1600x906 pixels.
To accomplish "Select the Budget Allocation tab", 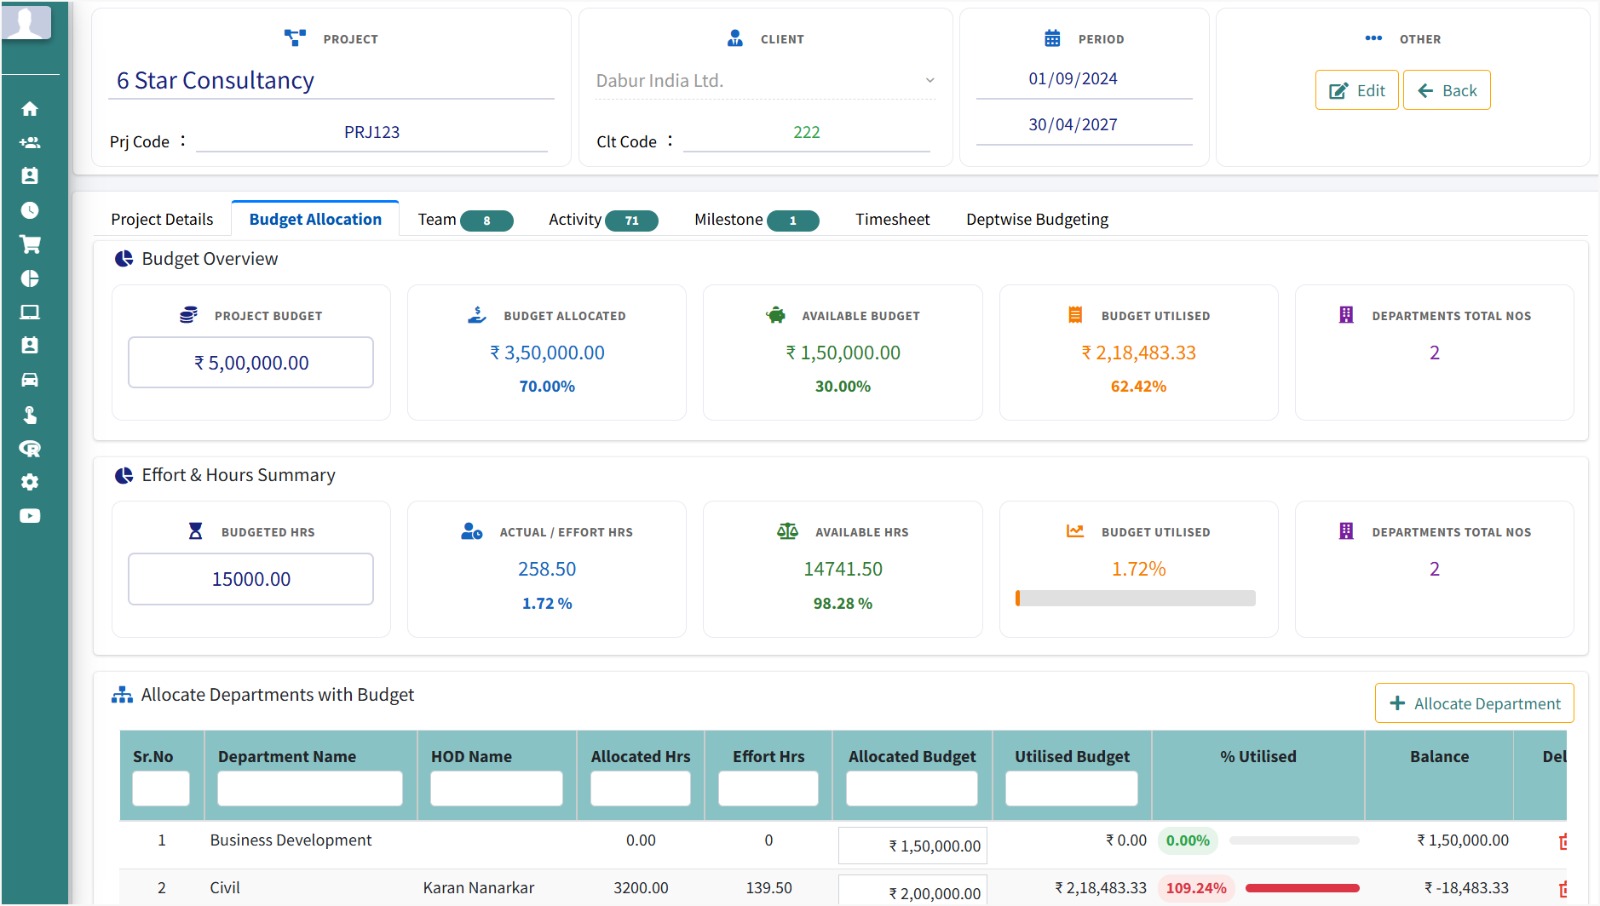I will coord(315,219).
